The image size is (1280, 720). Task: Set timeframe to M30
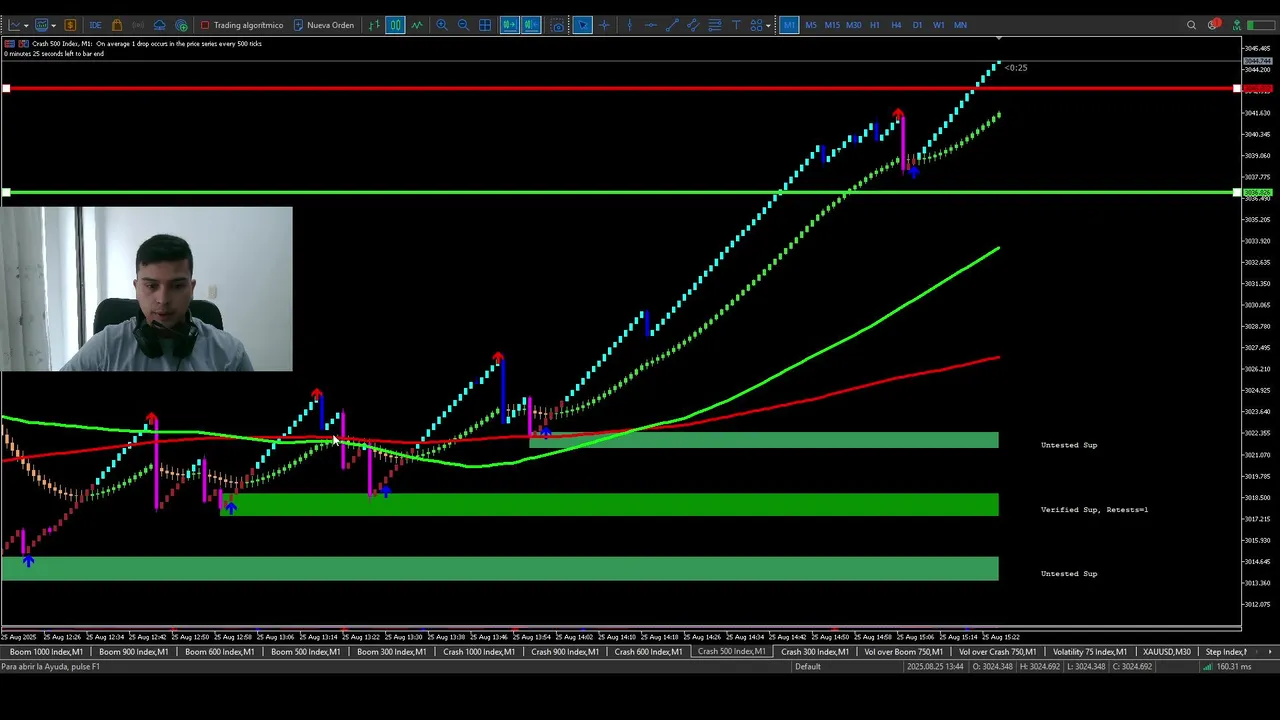(x=853, y=25)
